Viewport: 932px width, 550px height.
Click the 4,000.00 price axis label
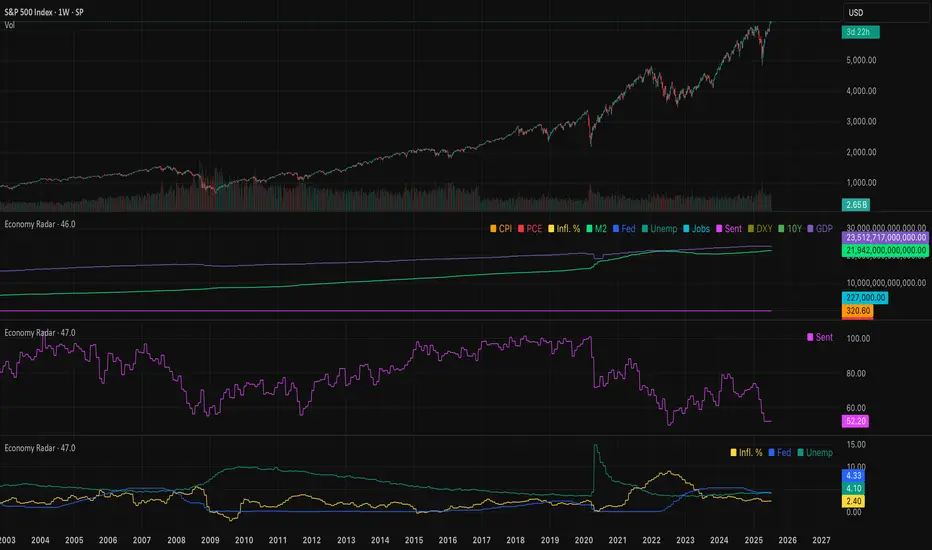(x=861, y=91)
